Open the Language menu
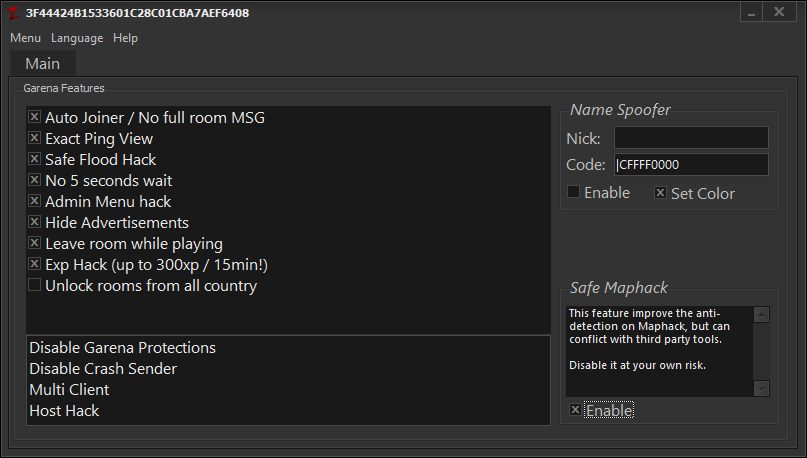The width and height of the screenshot is (807, 458). [x=77, y=38]
